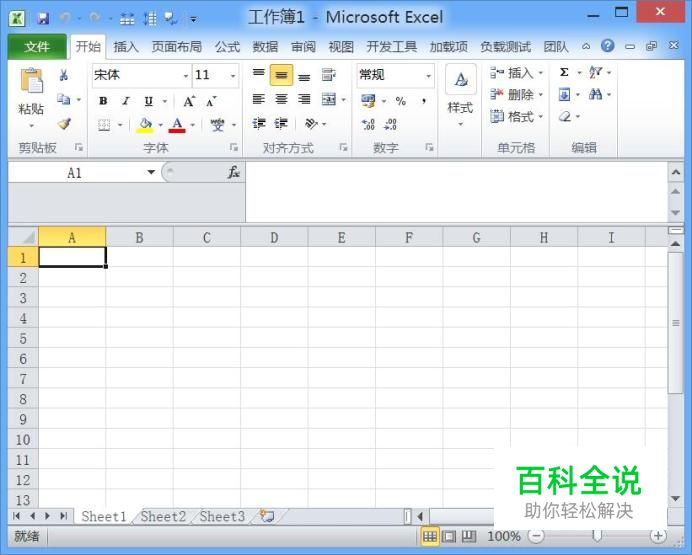Screen dimensions: 692x555
Task: Switch to the 页面布局 tab
Action: 177,46
